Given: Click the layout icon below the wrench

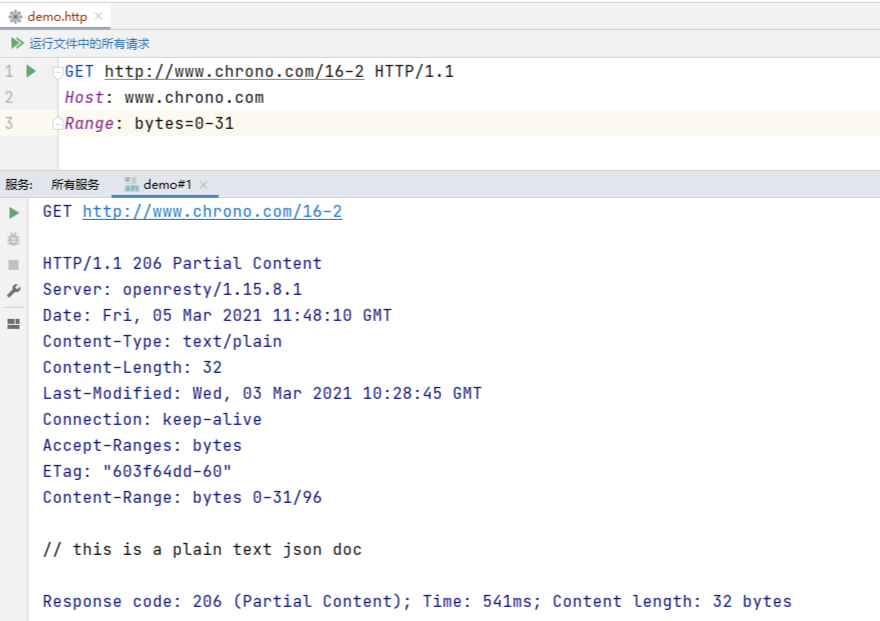Looking at the screenshot, I should pyautogui.click(x=14, y=324).
